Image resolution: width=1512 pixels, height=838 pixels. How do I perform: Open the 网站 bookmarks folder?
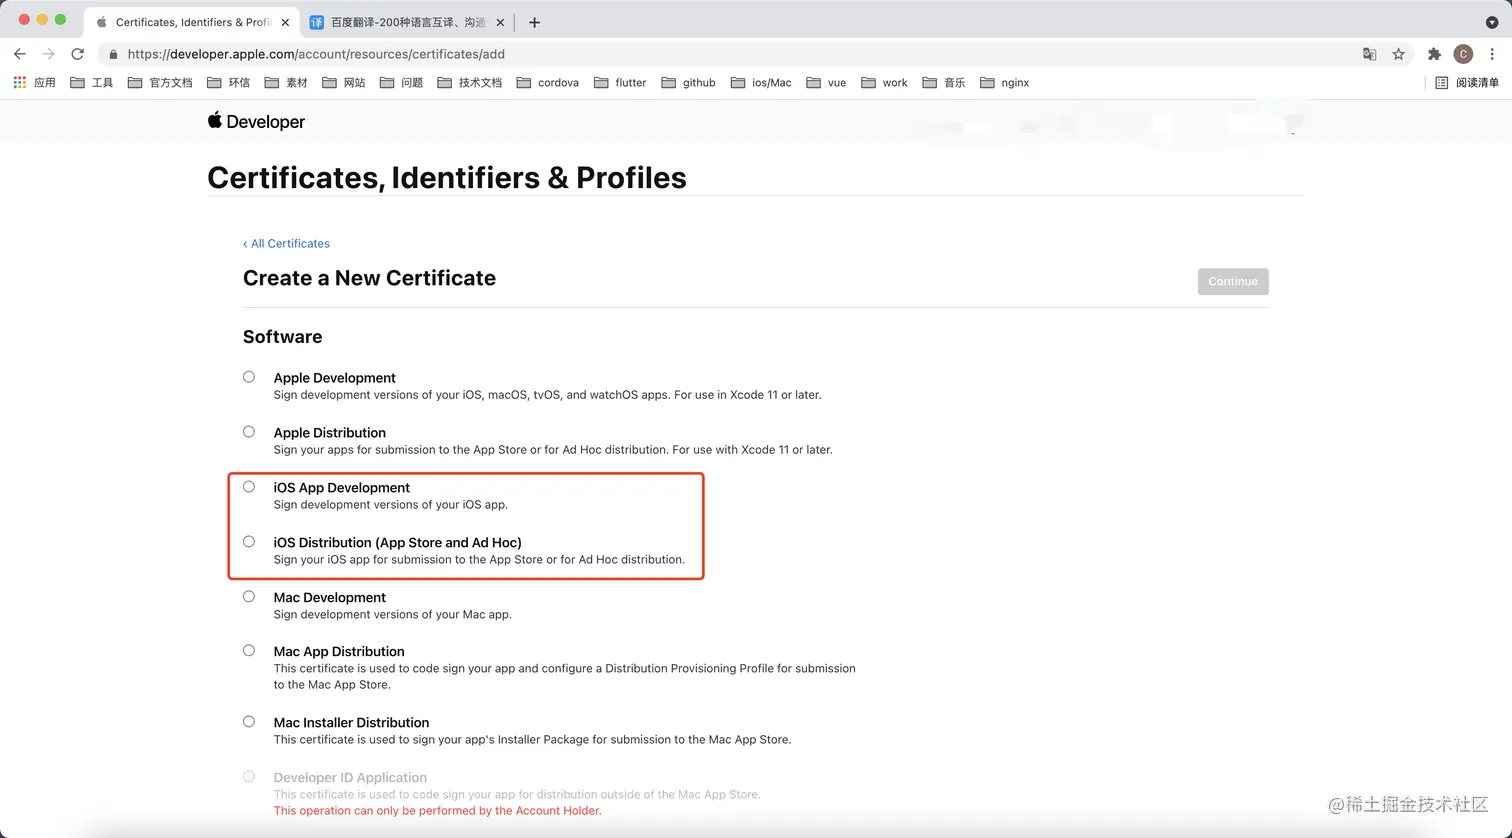click(344, 83)
